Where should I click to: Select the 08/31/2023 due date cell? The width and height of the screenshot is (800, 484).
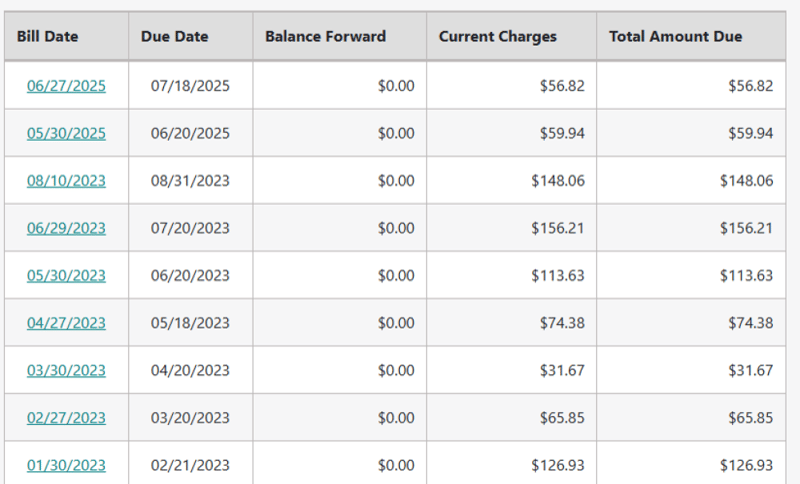(x=190, y=181)
